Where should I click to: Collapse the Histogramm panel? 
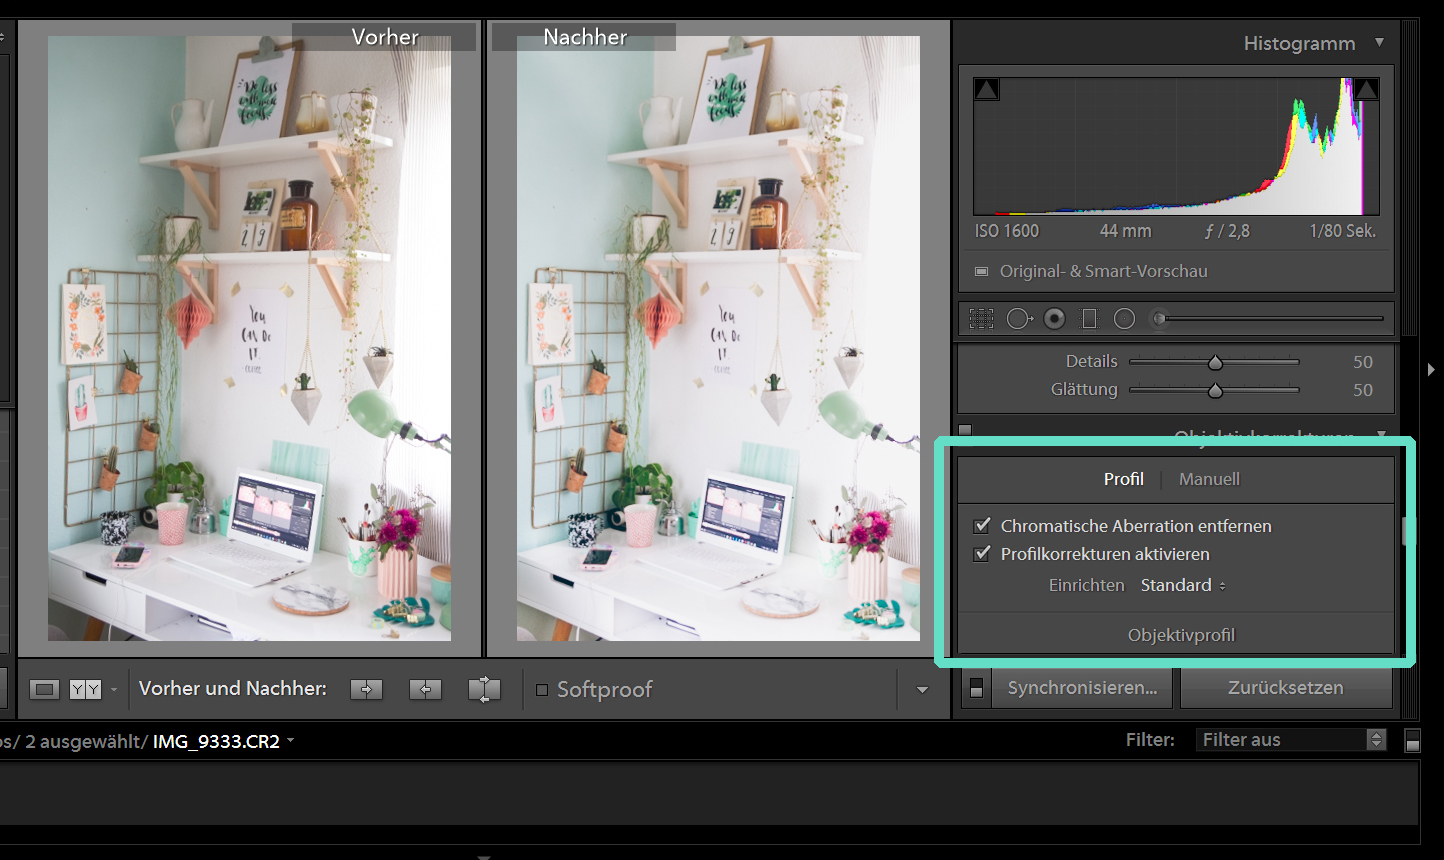tap(1380, 43)
